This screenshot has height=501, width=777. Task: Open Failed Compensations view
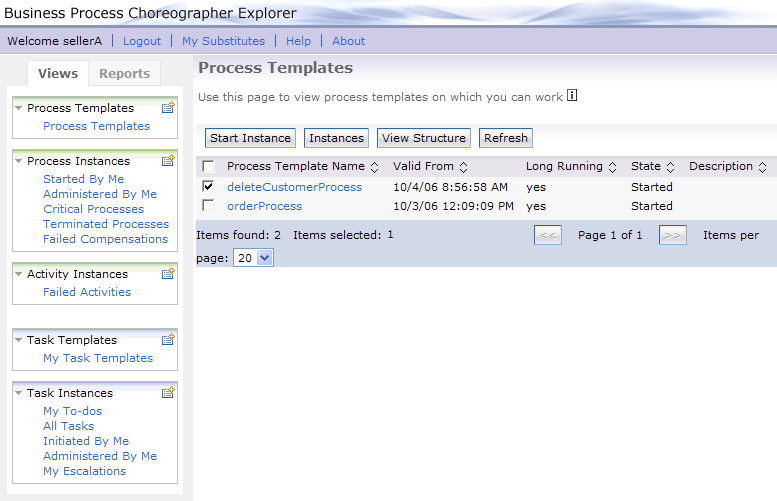[x=105, y=239]
